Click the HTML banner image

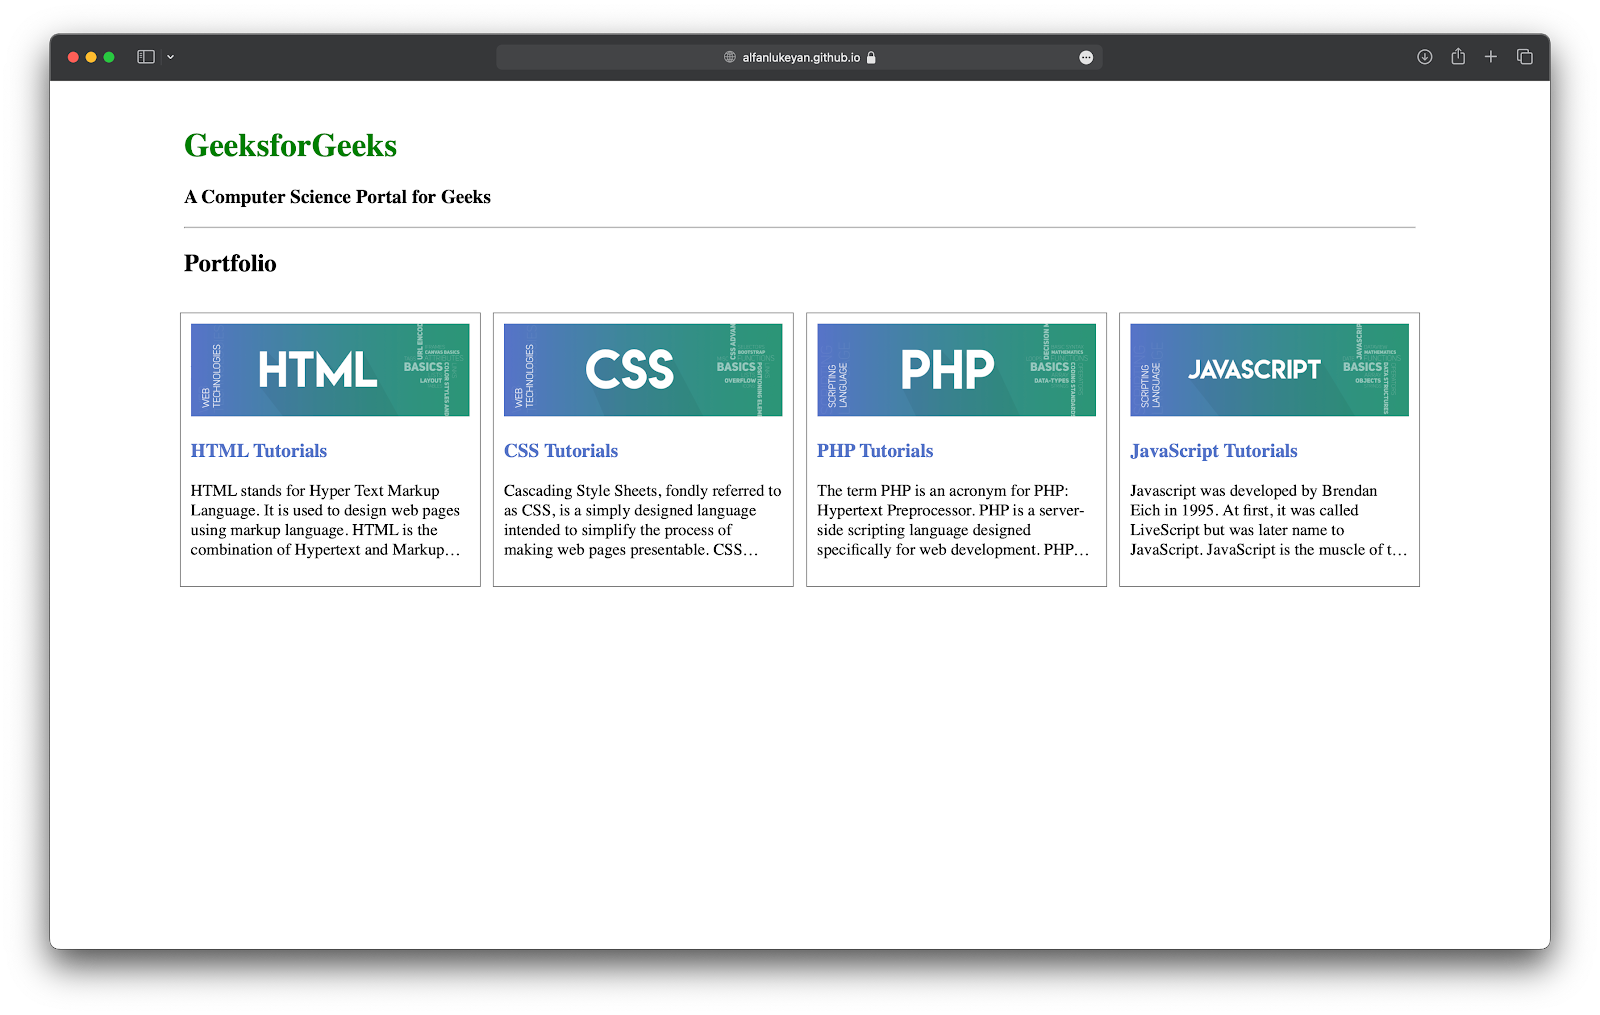[x=330, y=370]
